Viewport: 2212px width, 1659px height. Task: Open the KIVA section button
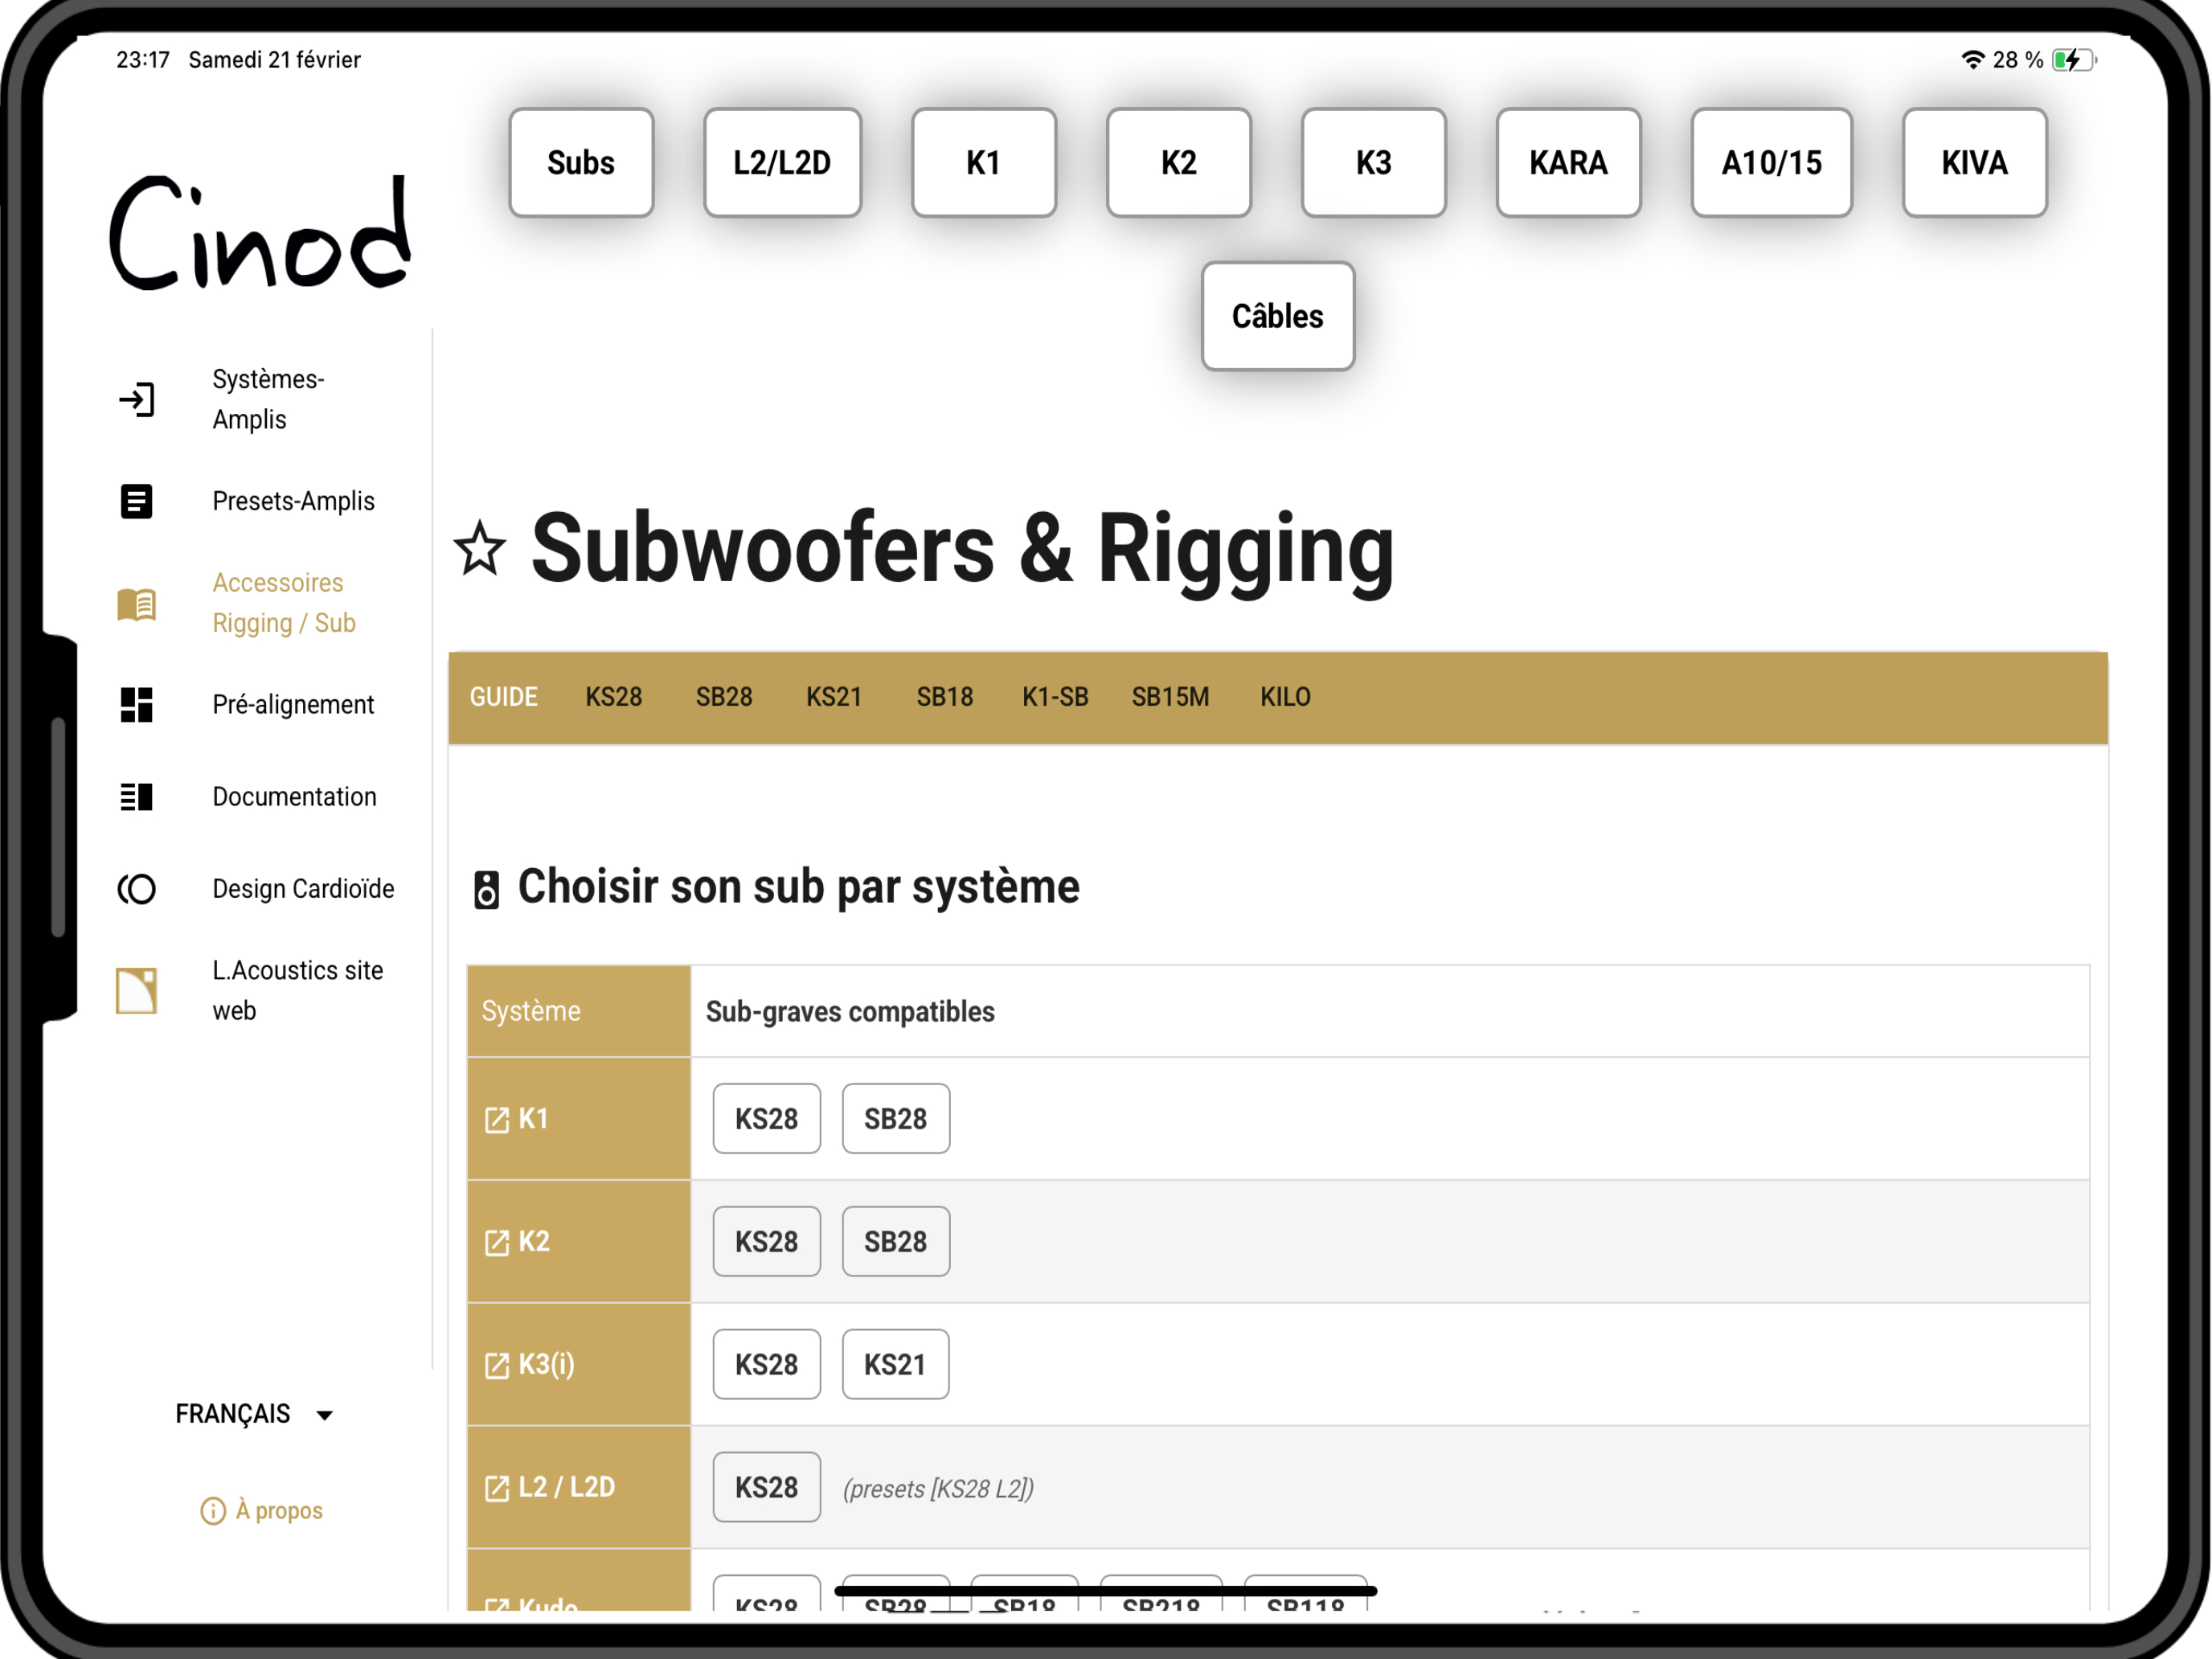[x=1975, y=163]
